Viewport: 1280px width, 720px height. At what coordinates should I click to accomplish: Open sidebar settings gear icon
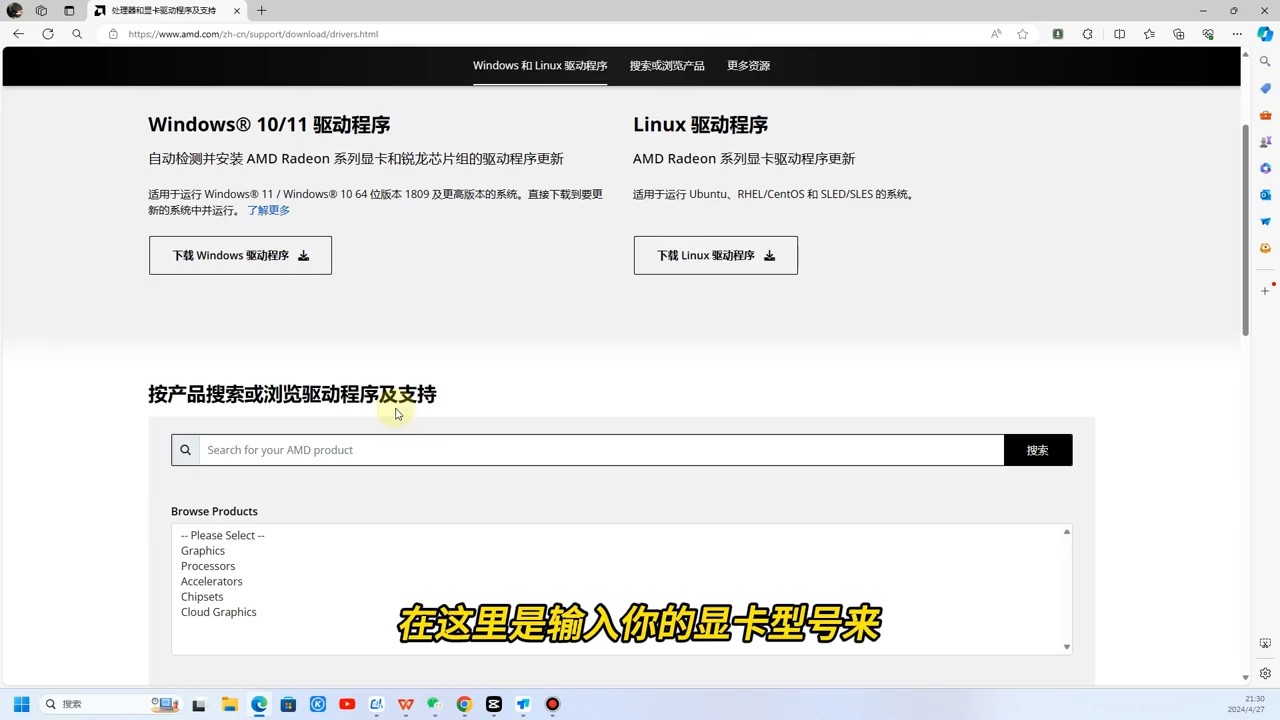click(1265, 673)
